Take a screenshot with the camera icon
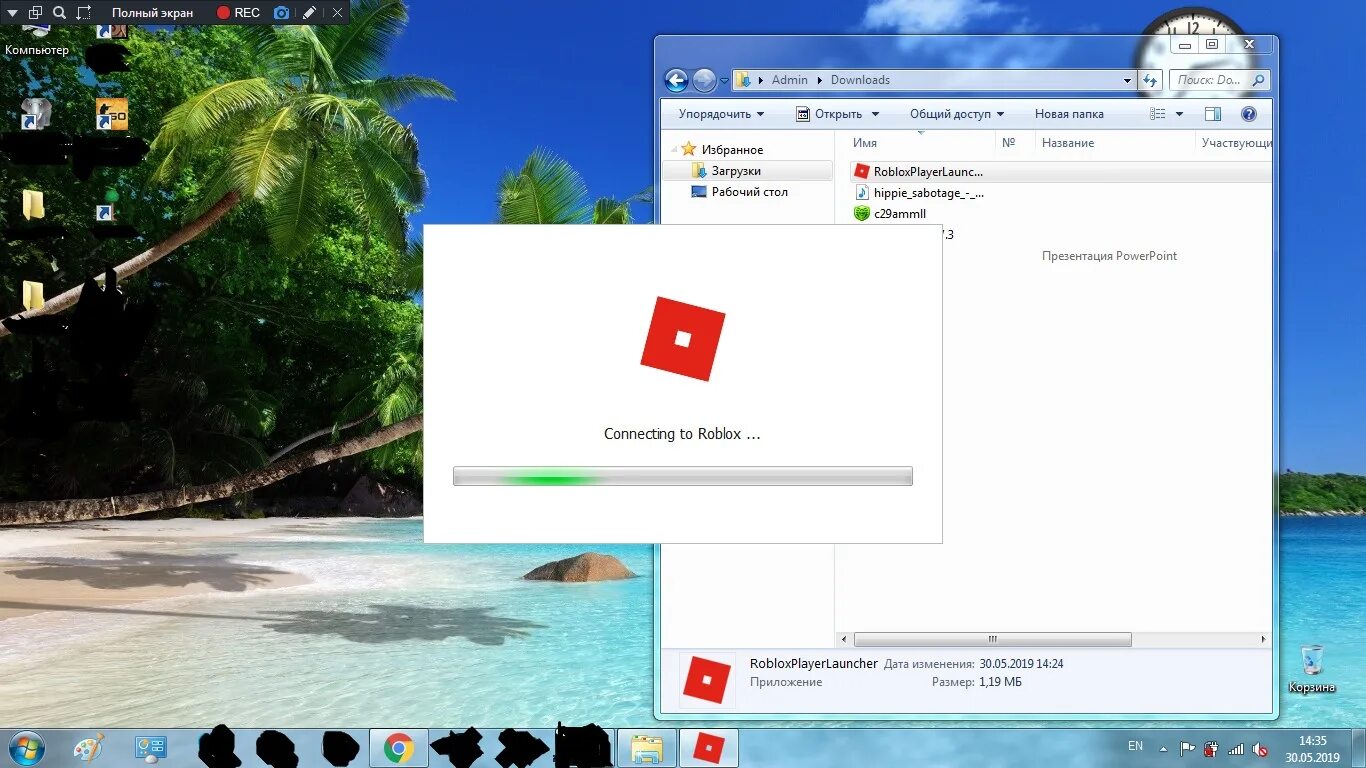This screenshot has width=1366, height=768. pyautogui.click(x=281, y=13)
